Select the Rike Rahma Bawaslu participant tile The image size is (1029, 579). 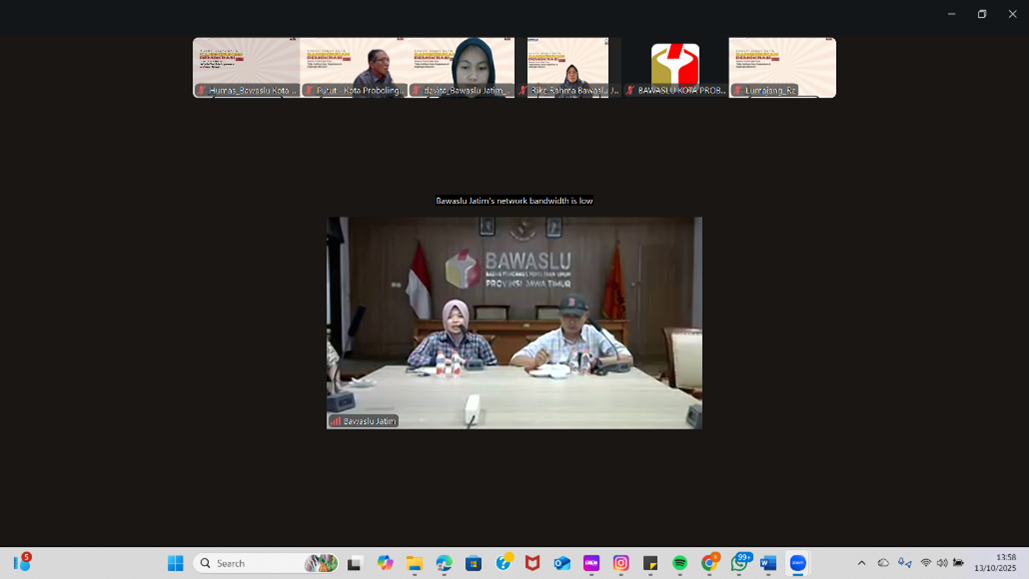(x=568, y=68)
